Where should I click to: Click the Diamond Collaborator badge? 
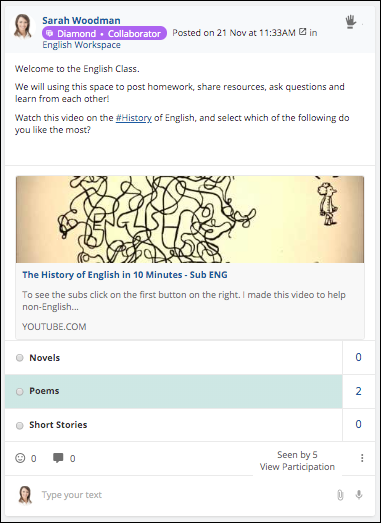pos(104,33)
